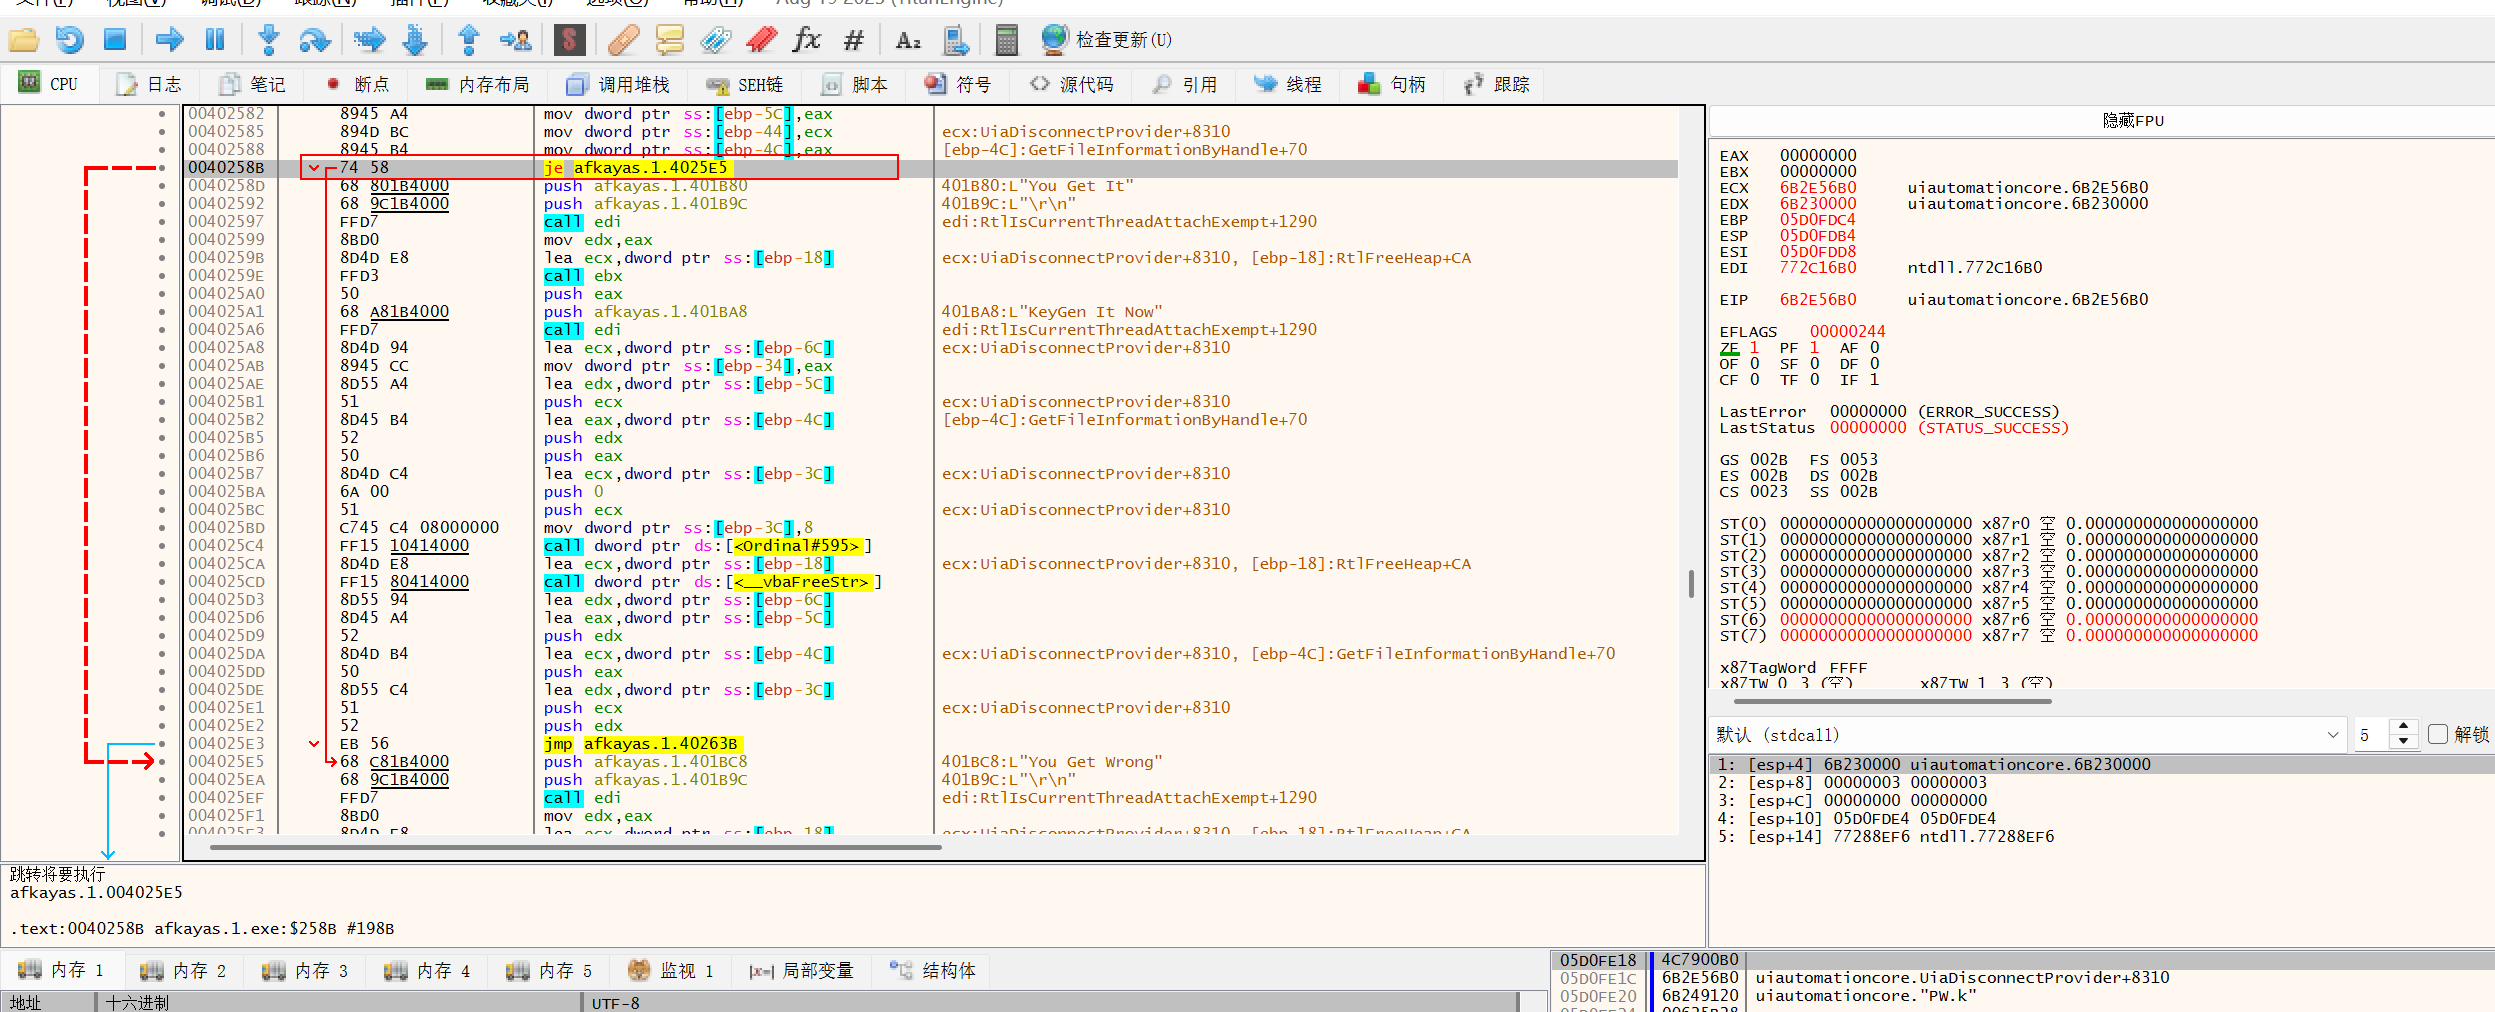The width and height of the screenshot is (2495, 1012).
Task: Open the 线程 threads tab
Action: click(1288, 85)
